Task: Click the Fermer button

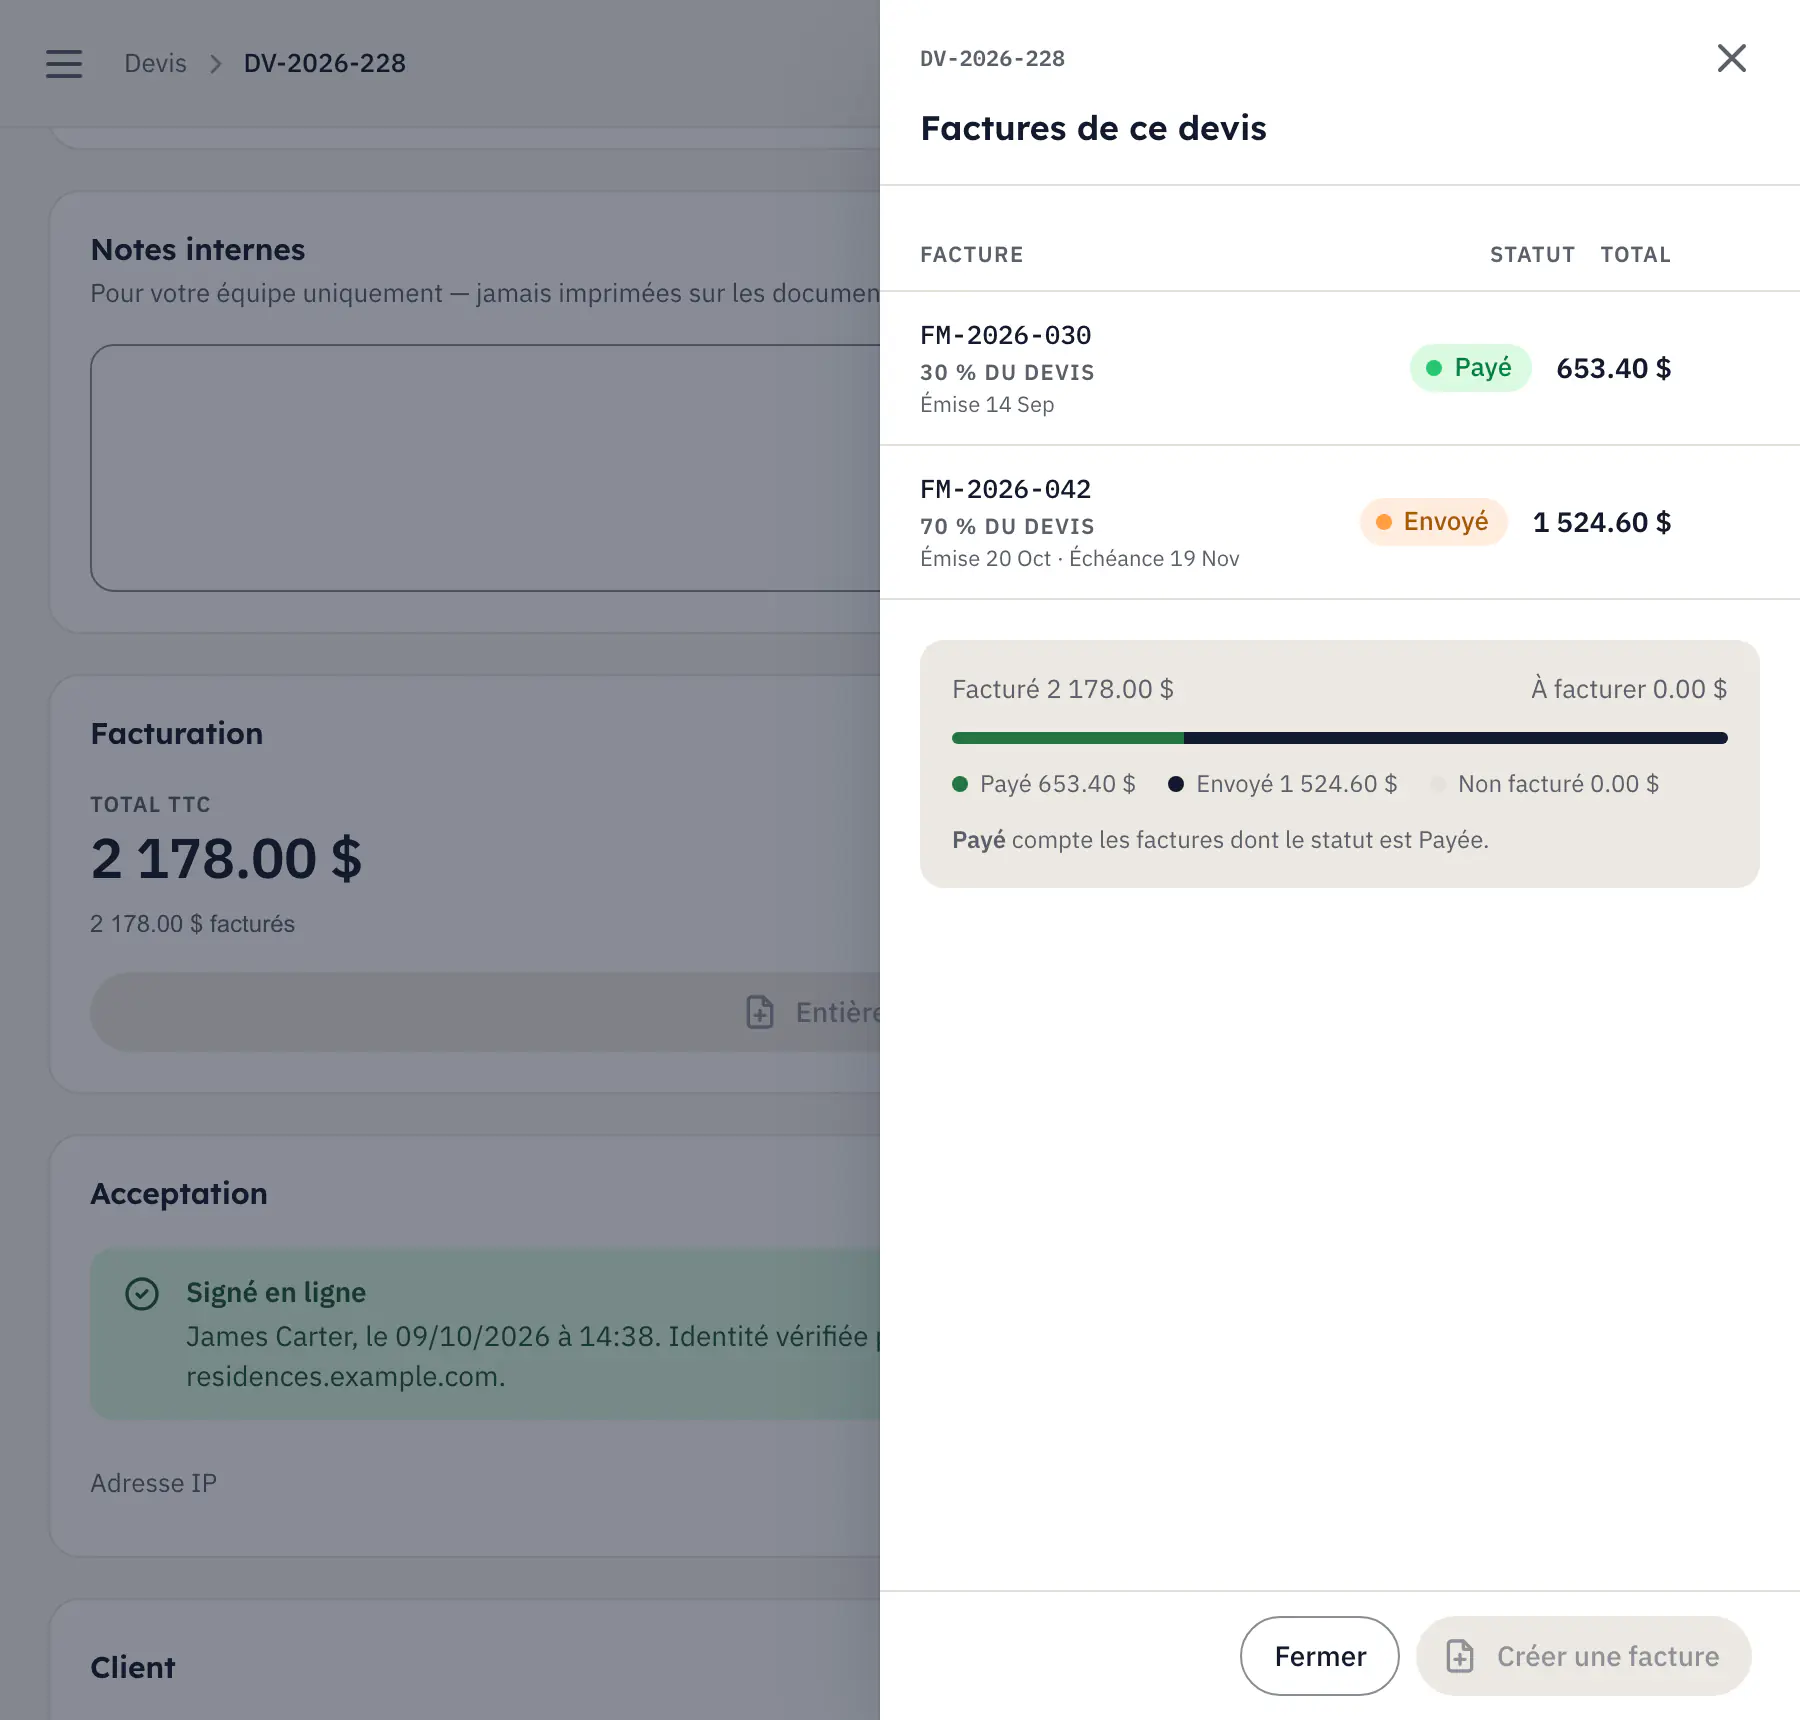Action: (x=1319, y=1656)
